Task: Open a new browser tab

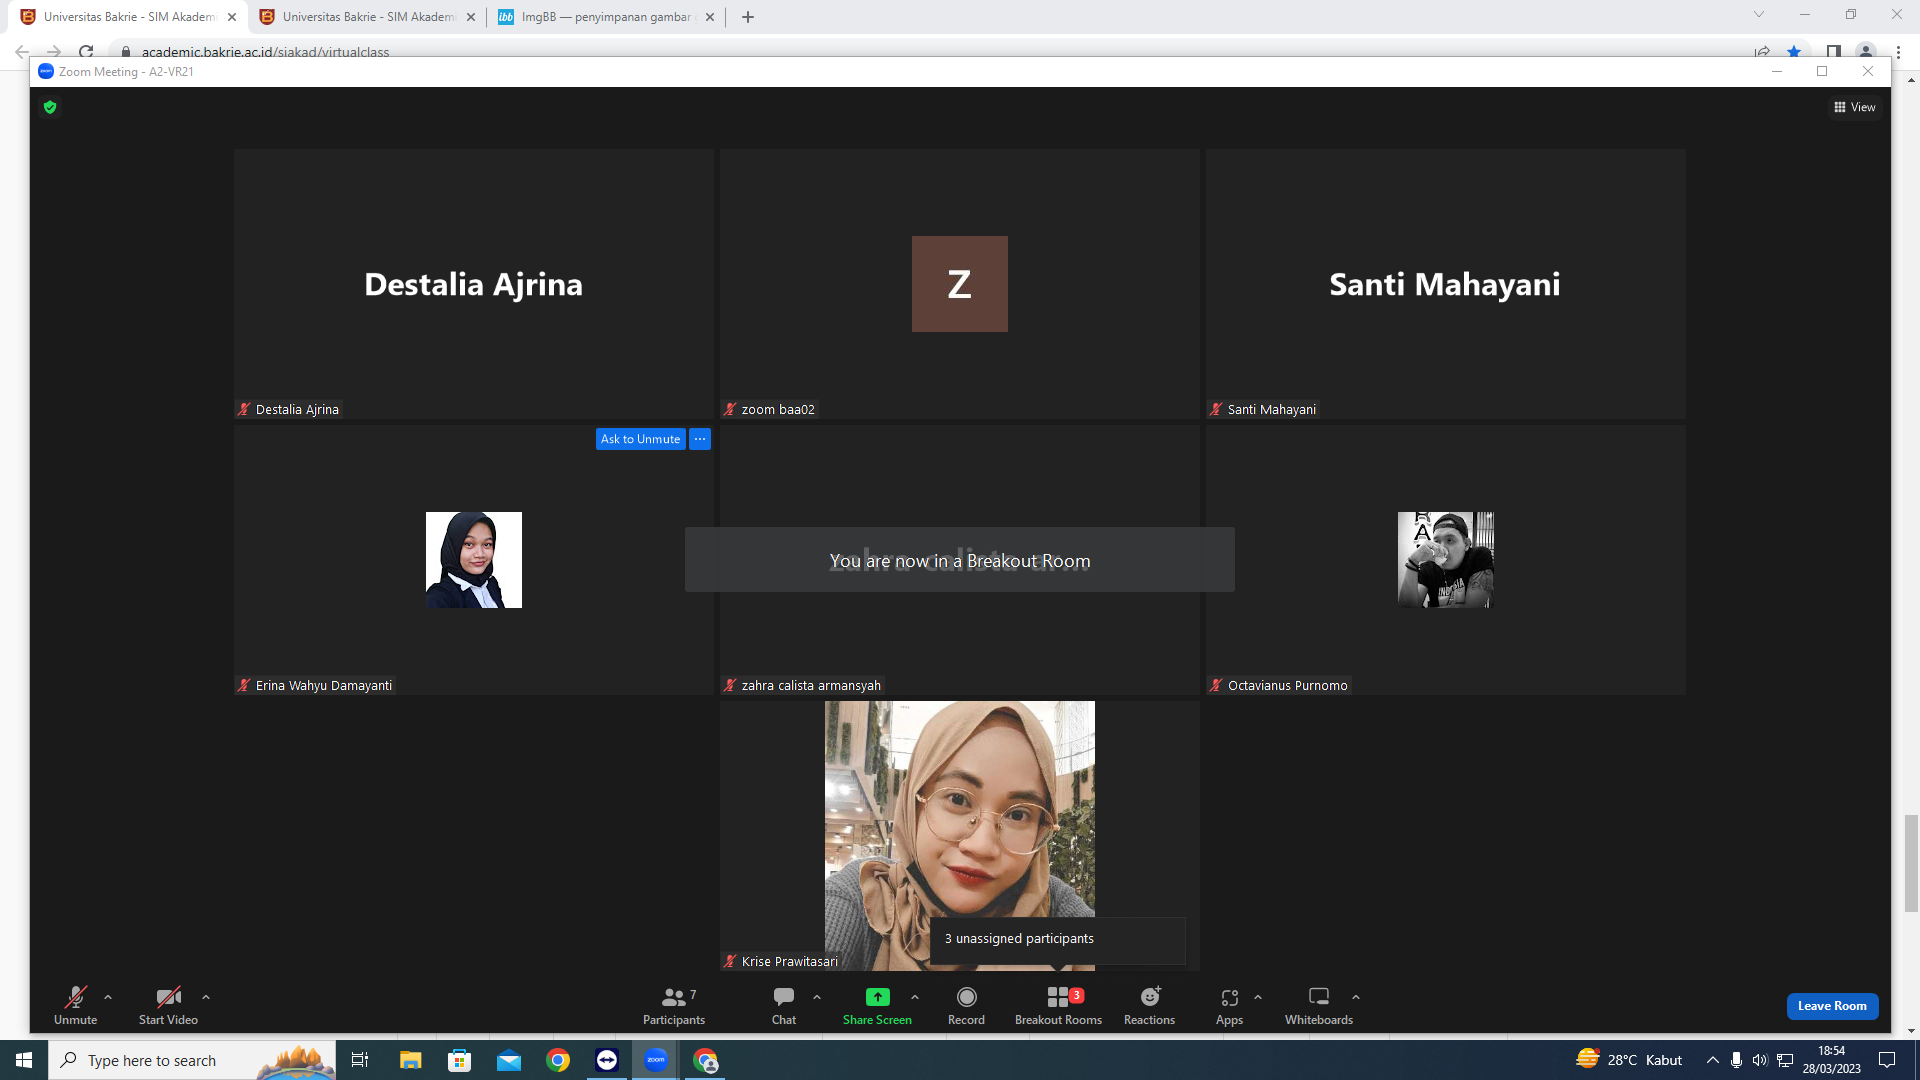Action: tap(748, 17)
